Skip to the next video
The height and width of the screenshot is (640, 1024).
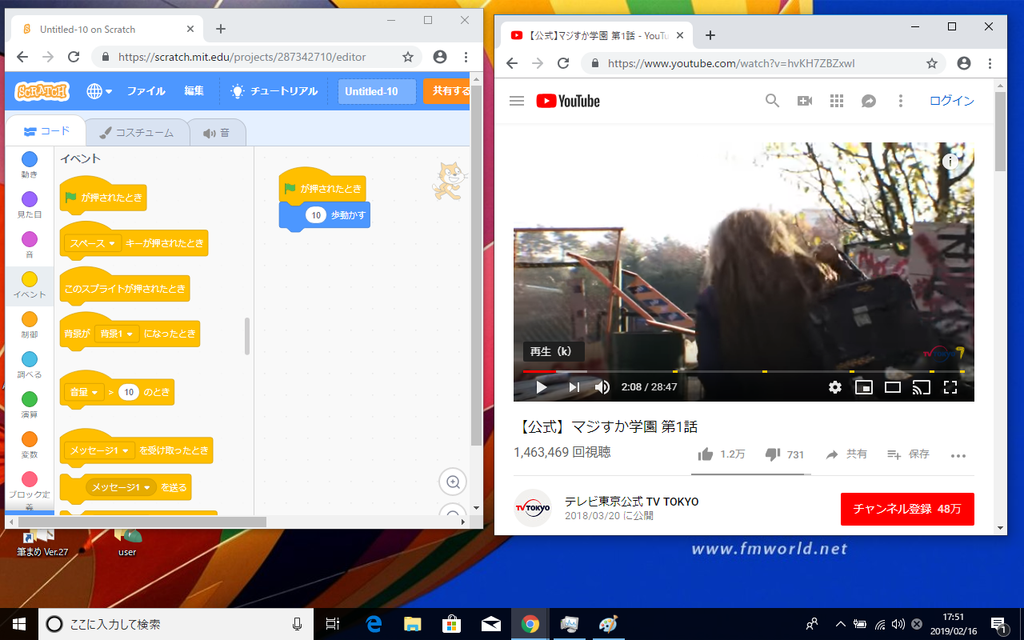coord(573,387)
